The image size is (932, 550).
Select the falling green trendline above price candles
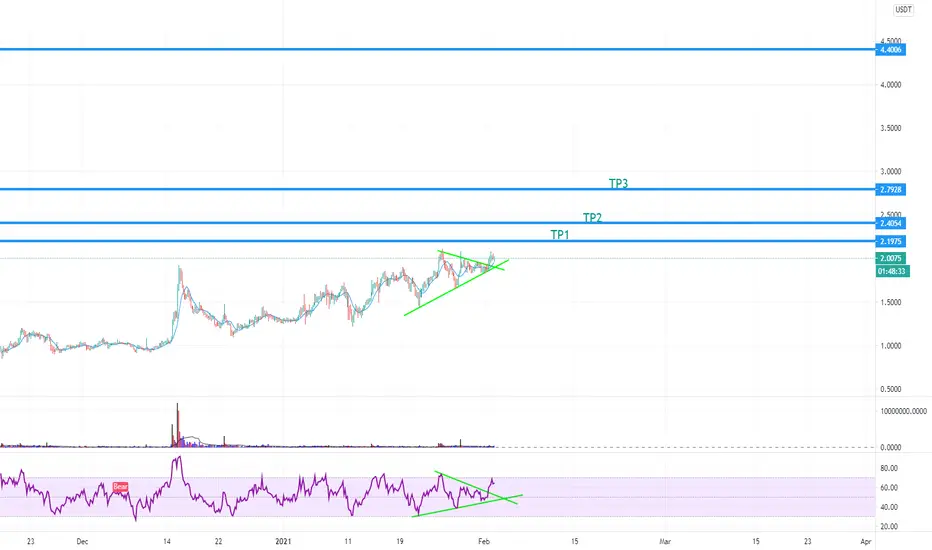471,260
